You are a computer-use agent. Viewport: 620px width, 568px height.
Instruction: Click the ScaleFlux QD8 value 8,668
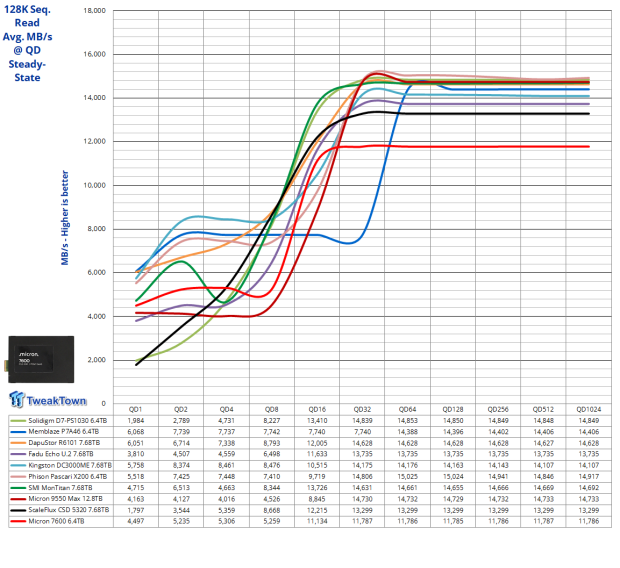tap(272, 510)
